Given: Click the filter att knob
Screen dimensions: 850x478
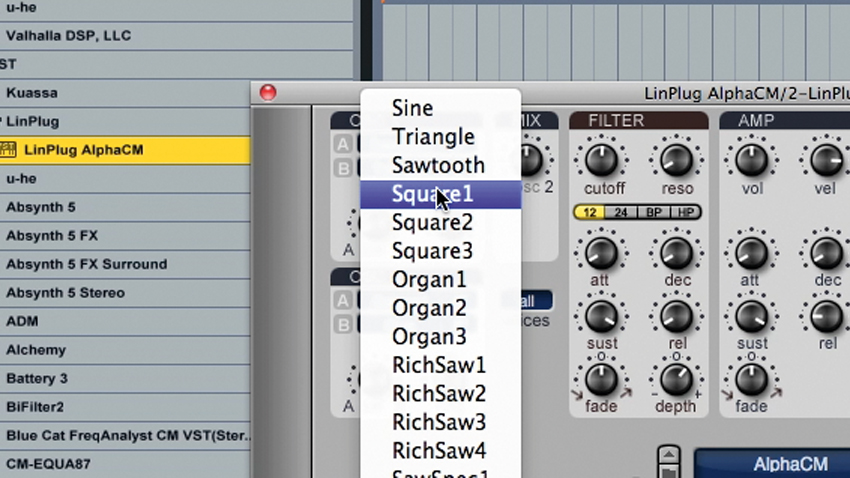Looking at the screenshot, I should tap(601, 253).
